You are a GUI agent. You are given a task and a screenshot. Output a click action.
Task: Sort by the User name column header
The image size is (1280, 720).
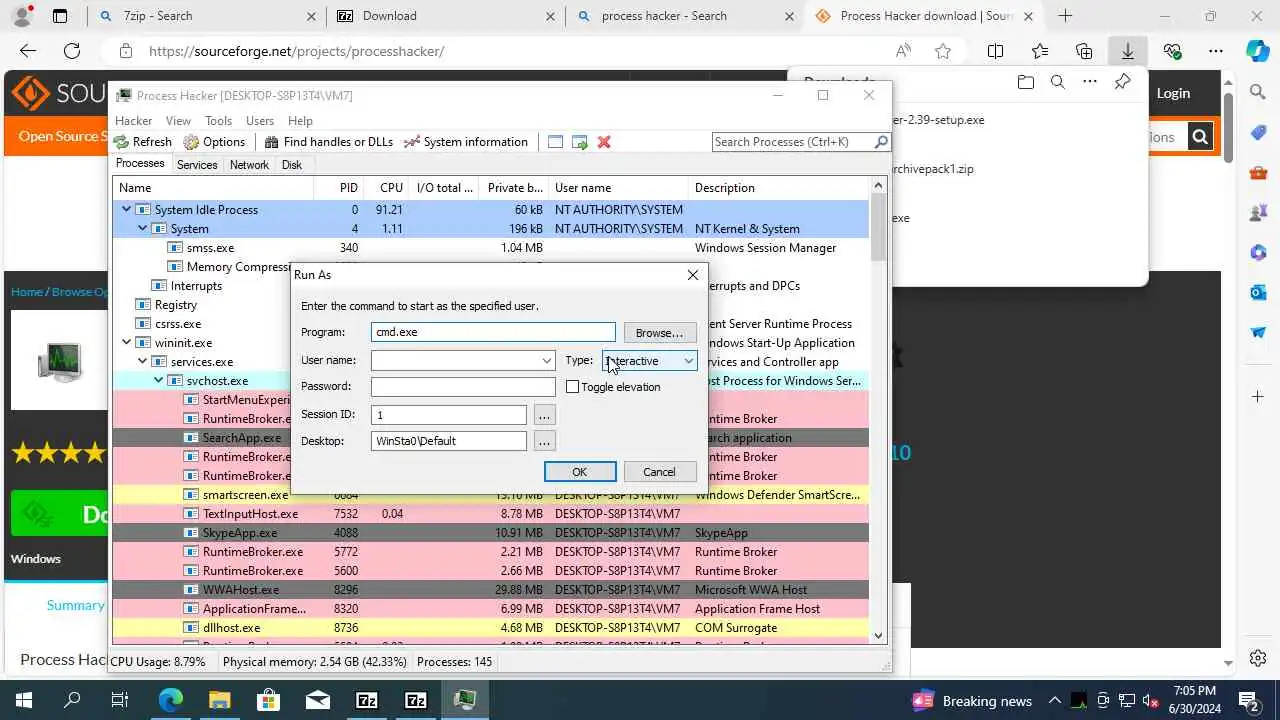620,187
